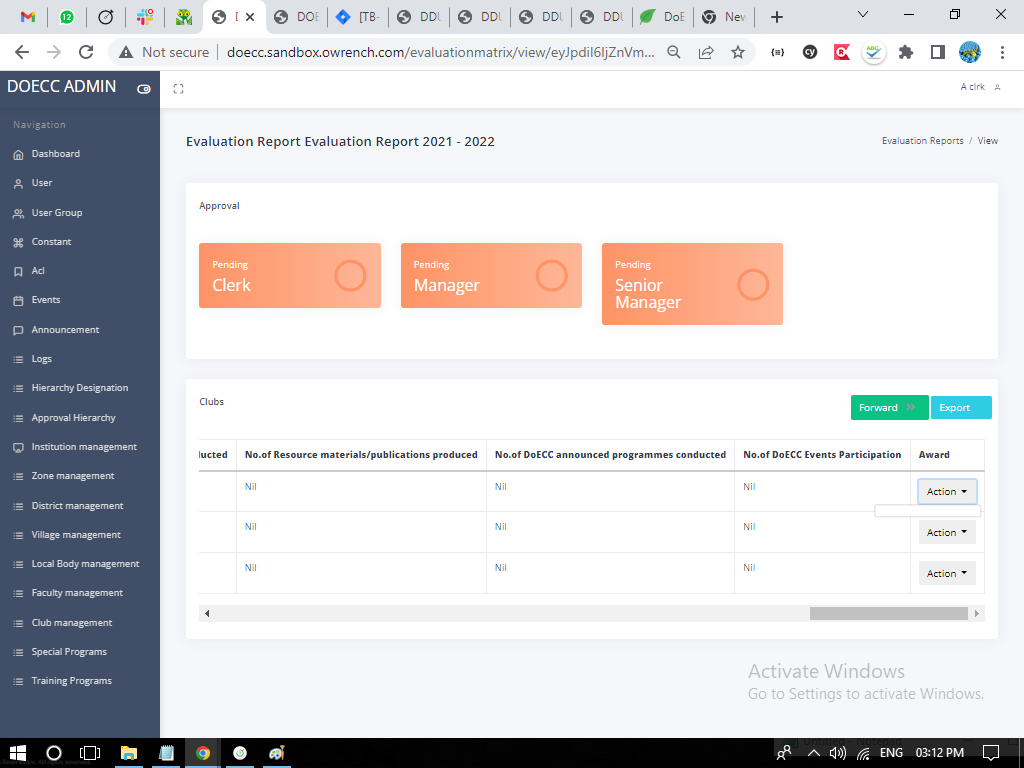Open the Action dropdown in third row
1024x768 pixels.
pos(946,574)
